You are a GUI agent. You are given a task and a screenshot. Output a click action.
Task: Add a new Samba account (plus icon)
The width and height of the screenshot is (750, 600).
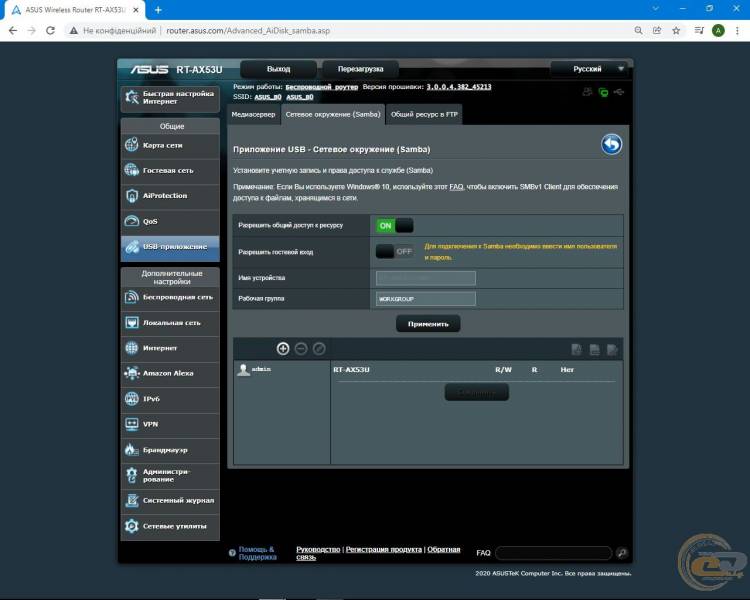(283, 349)
